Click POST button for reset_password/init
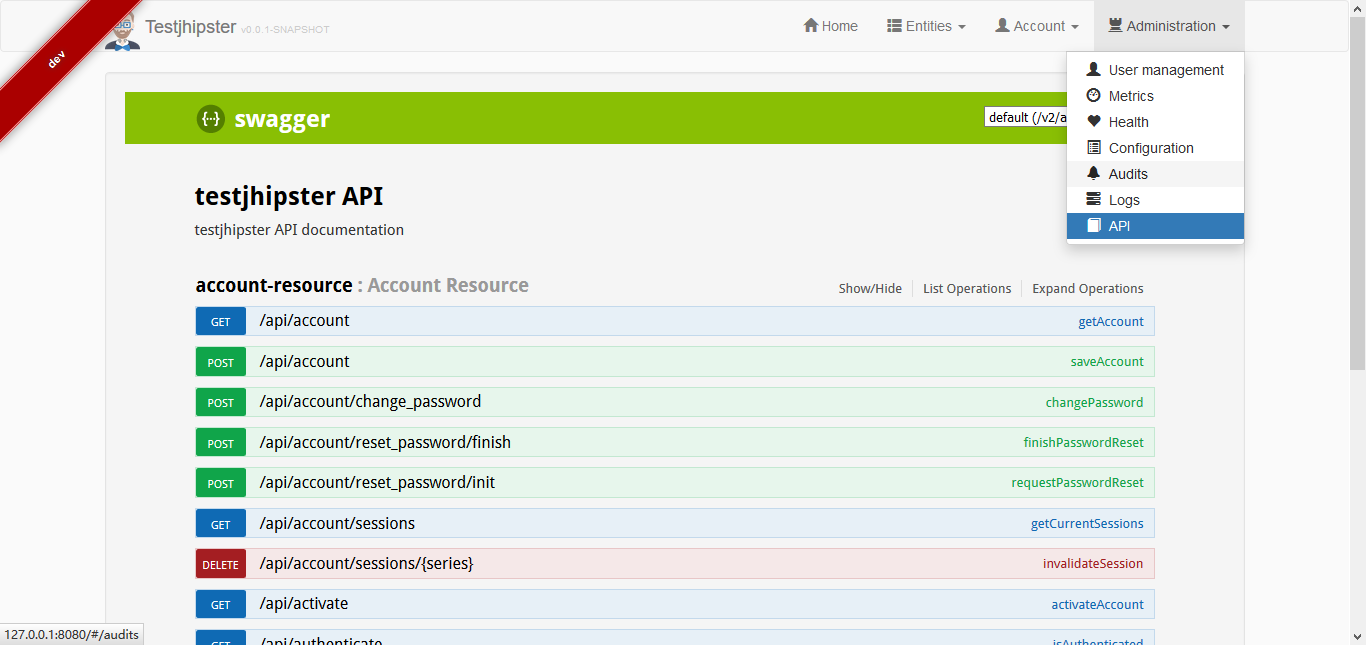Viewport: 1366px width, 645px height. point(221,483)
